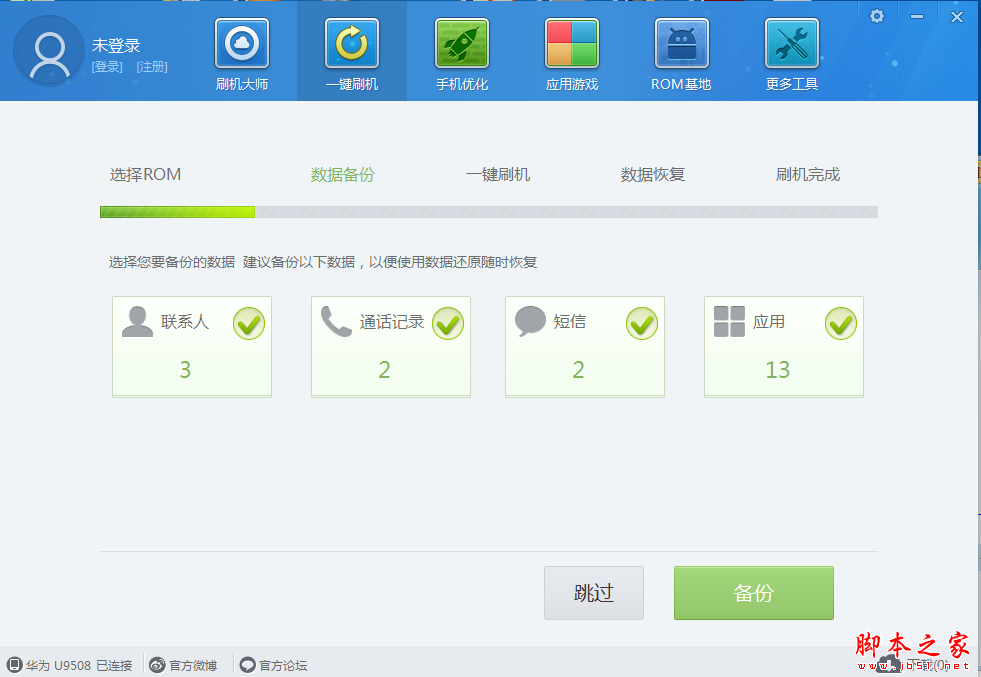Uncheck the 短信 backup checkmark
Viewport: 981px width, 677px height.
(x=642, y=323)
